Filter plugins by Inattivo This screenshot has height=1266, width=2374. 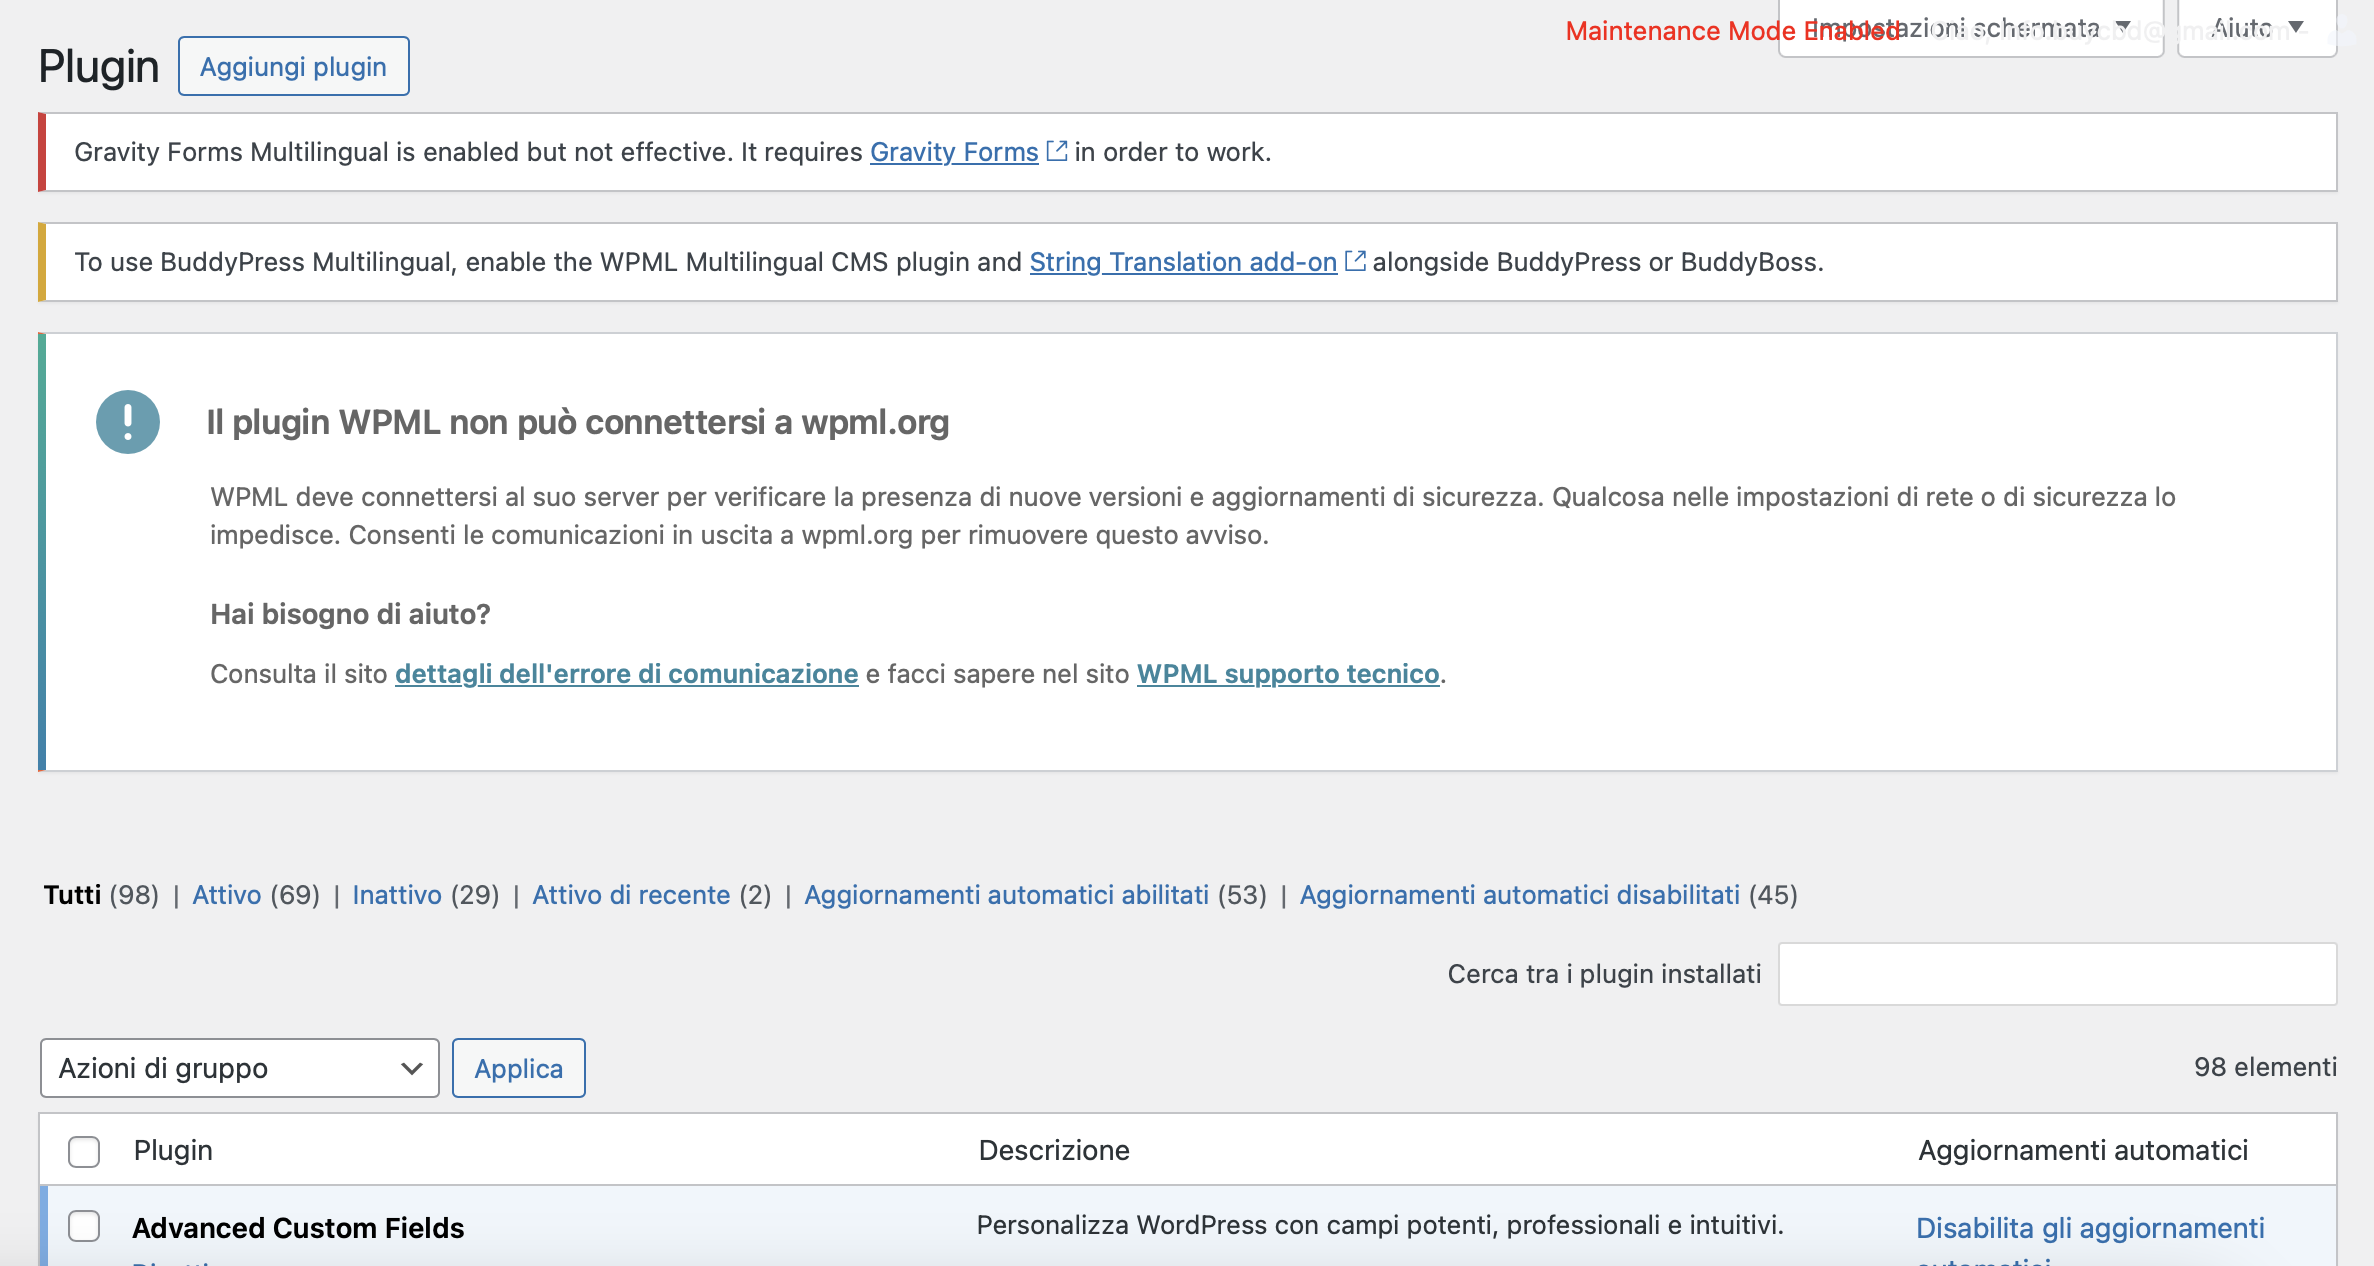[x=397, y=895]
